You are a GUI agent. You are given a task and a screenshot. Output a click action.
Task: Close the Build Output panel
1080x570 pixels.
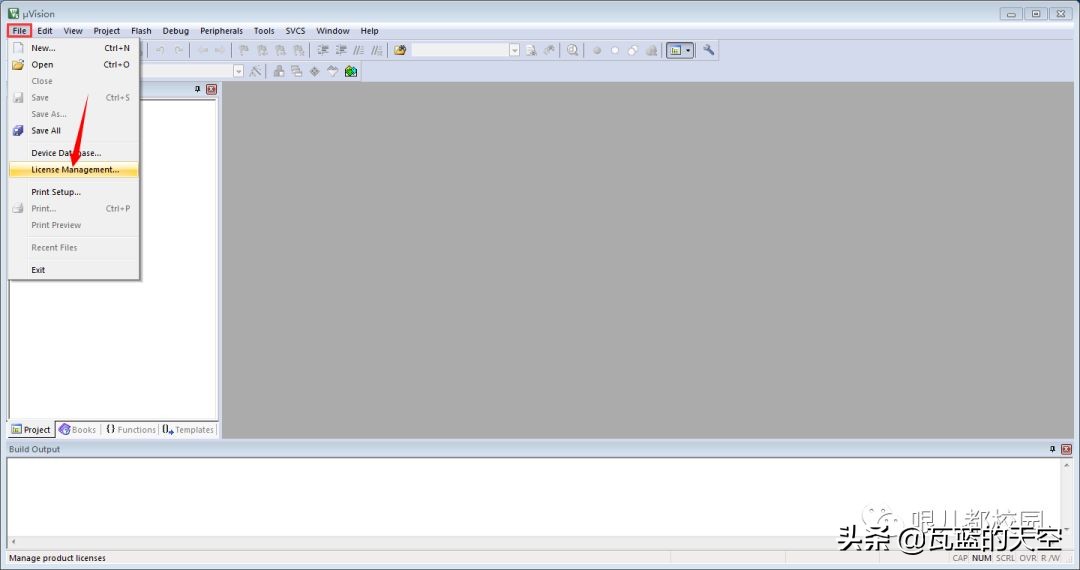coord(1066,449)
